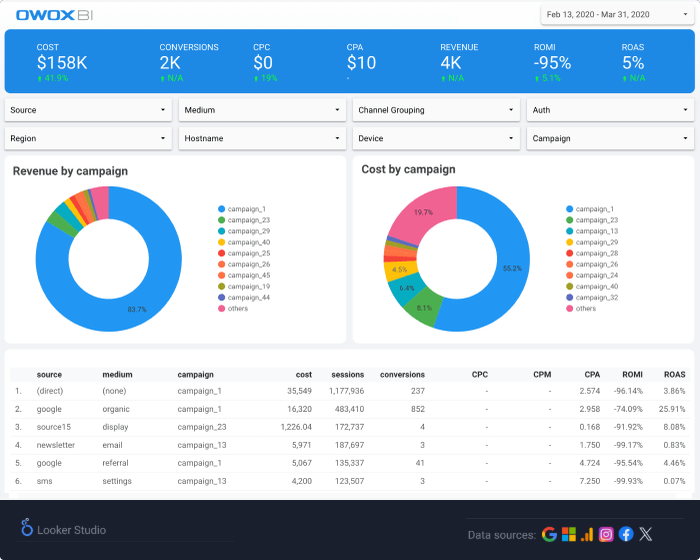Select the organic medium table cell
700x560 pixels.
(x=116, y=410)
